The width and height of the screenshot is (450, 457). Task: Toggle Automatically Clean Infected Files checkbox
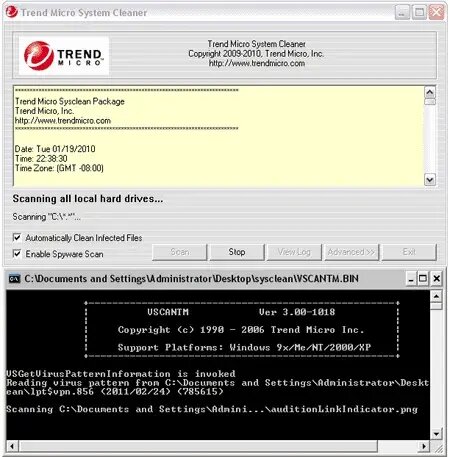pyautogui.click(x=17, y=238)
